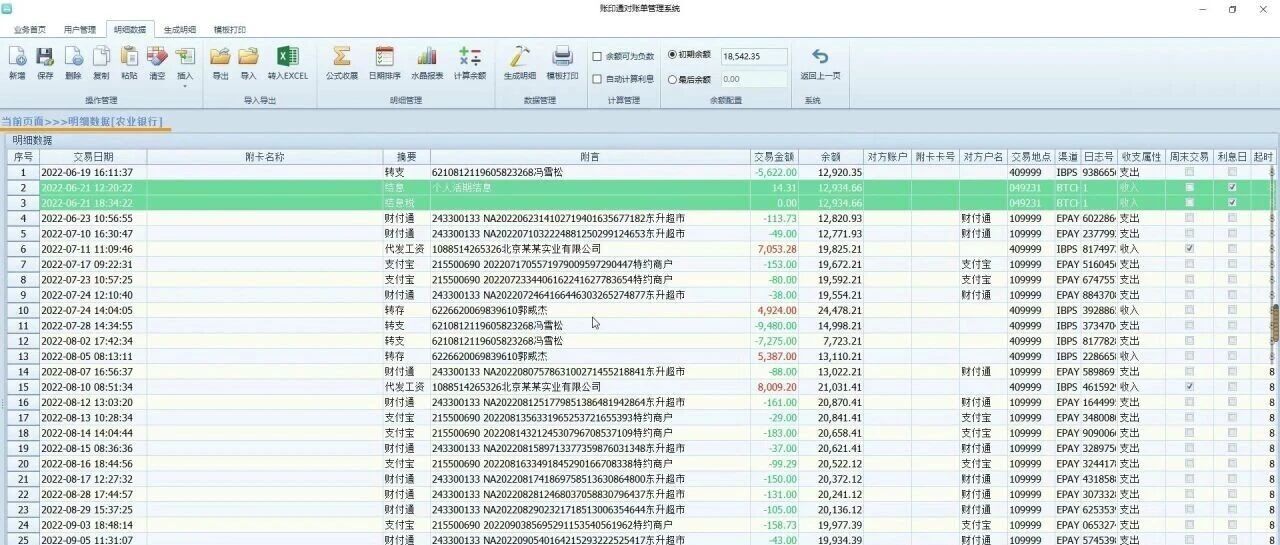Open the 生成明细 ribbon tab
The width and height of the screenshot is (1280, 545).
180,30
